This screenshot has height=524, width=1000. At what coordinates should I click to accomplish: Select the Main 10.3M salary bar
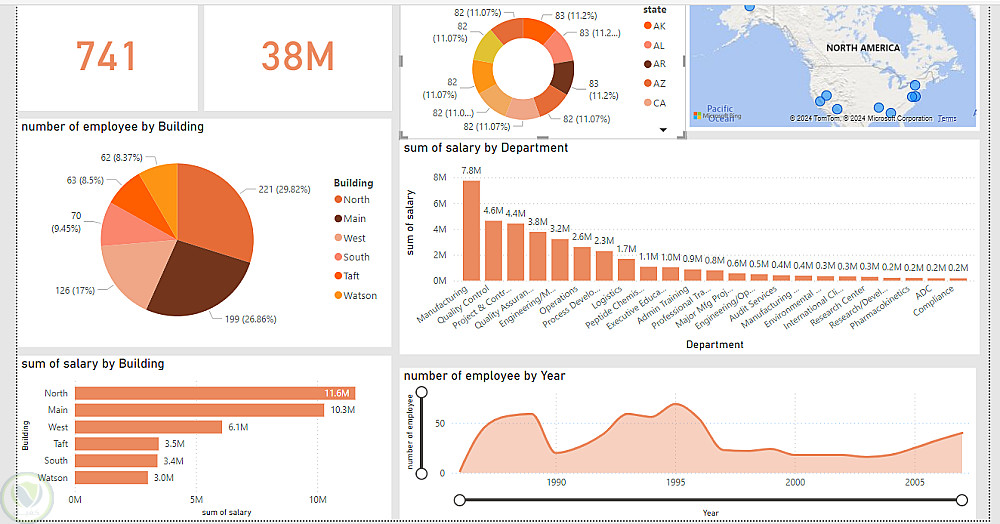(x=199, y=410)
